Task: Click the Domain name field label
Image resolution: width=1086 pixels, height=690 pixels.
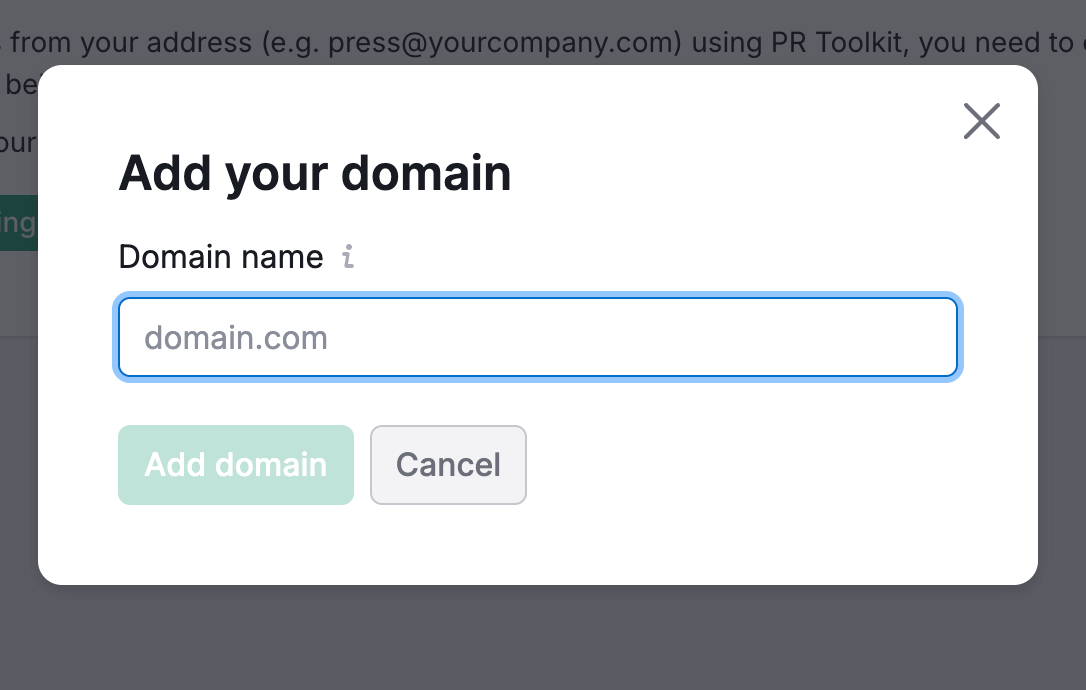Action: point(220,257)
